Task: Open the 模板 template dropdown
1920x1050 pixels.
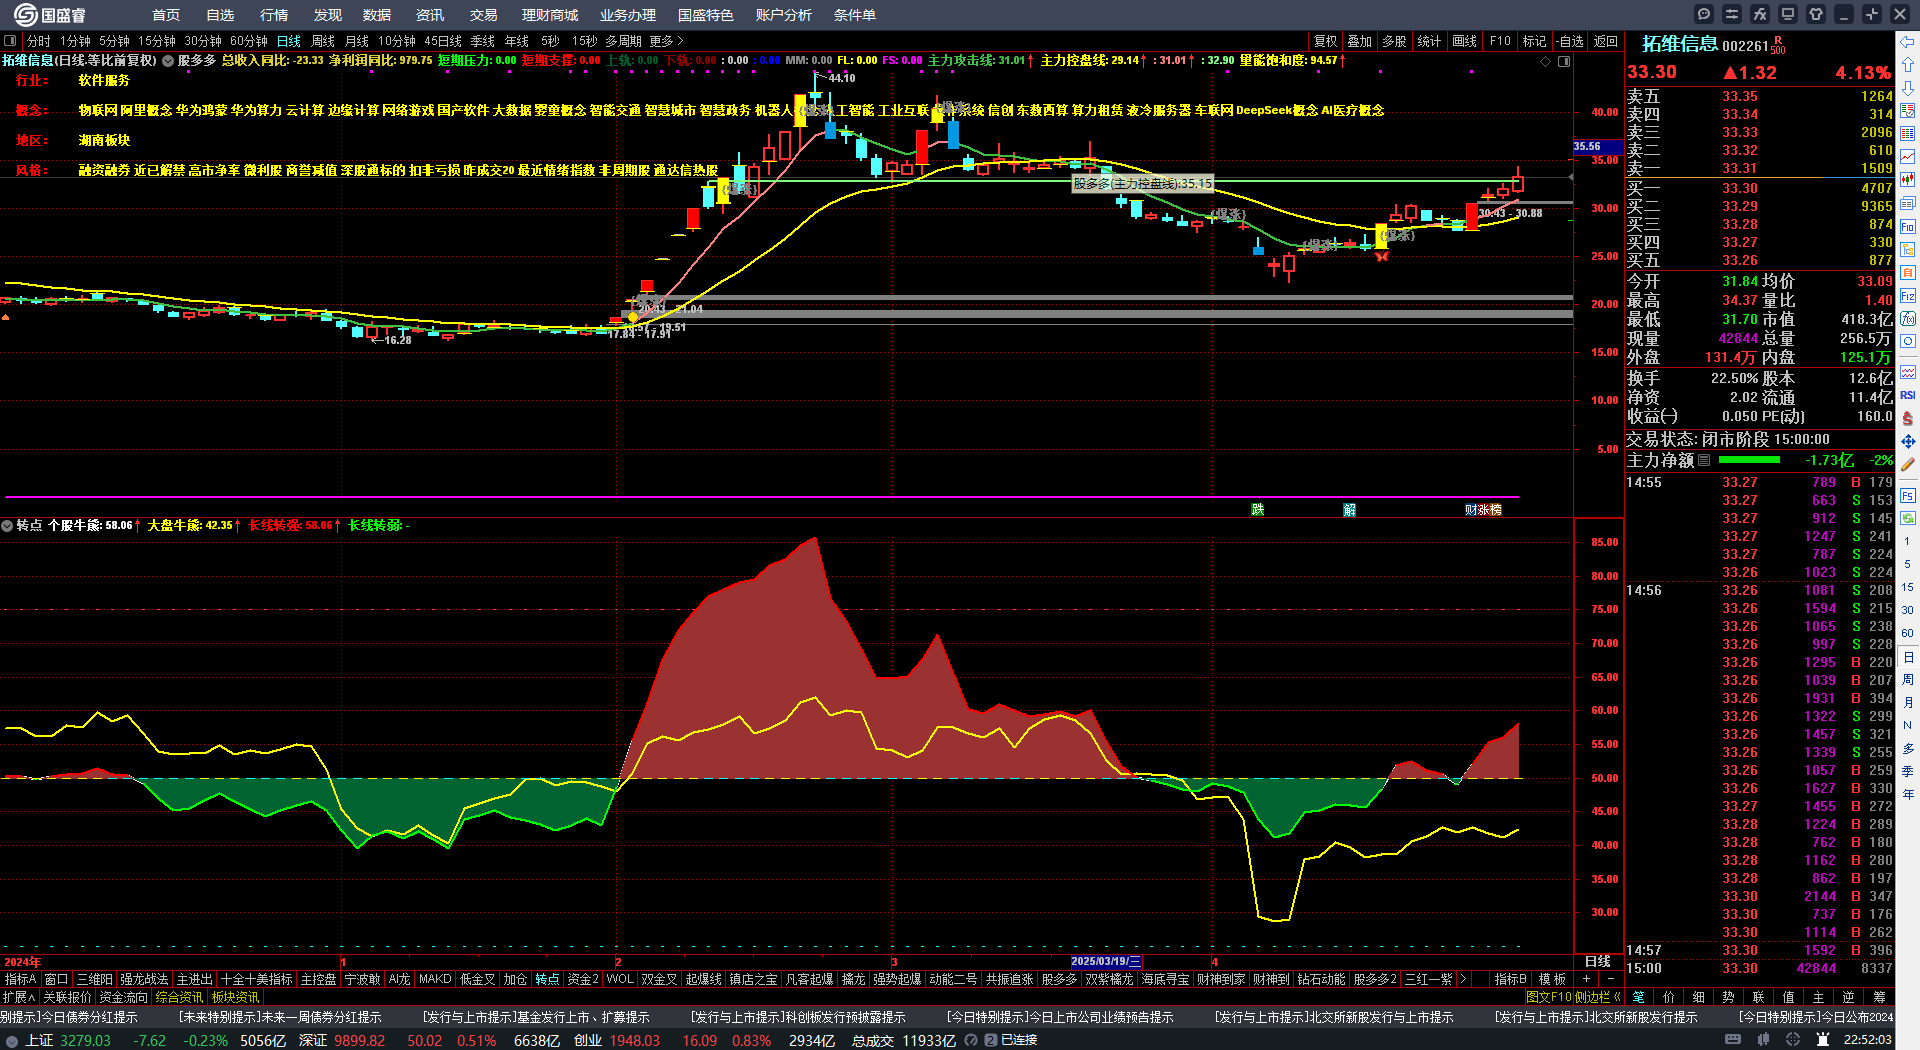Action: (x=1552, y=979)
